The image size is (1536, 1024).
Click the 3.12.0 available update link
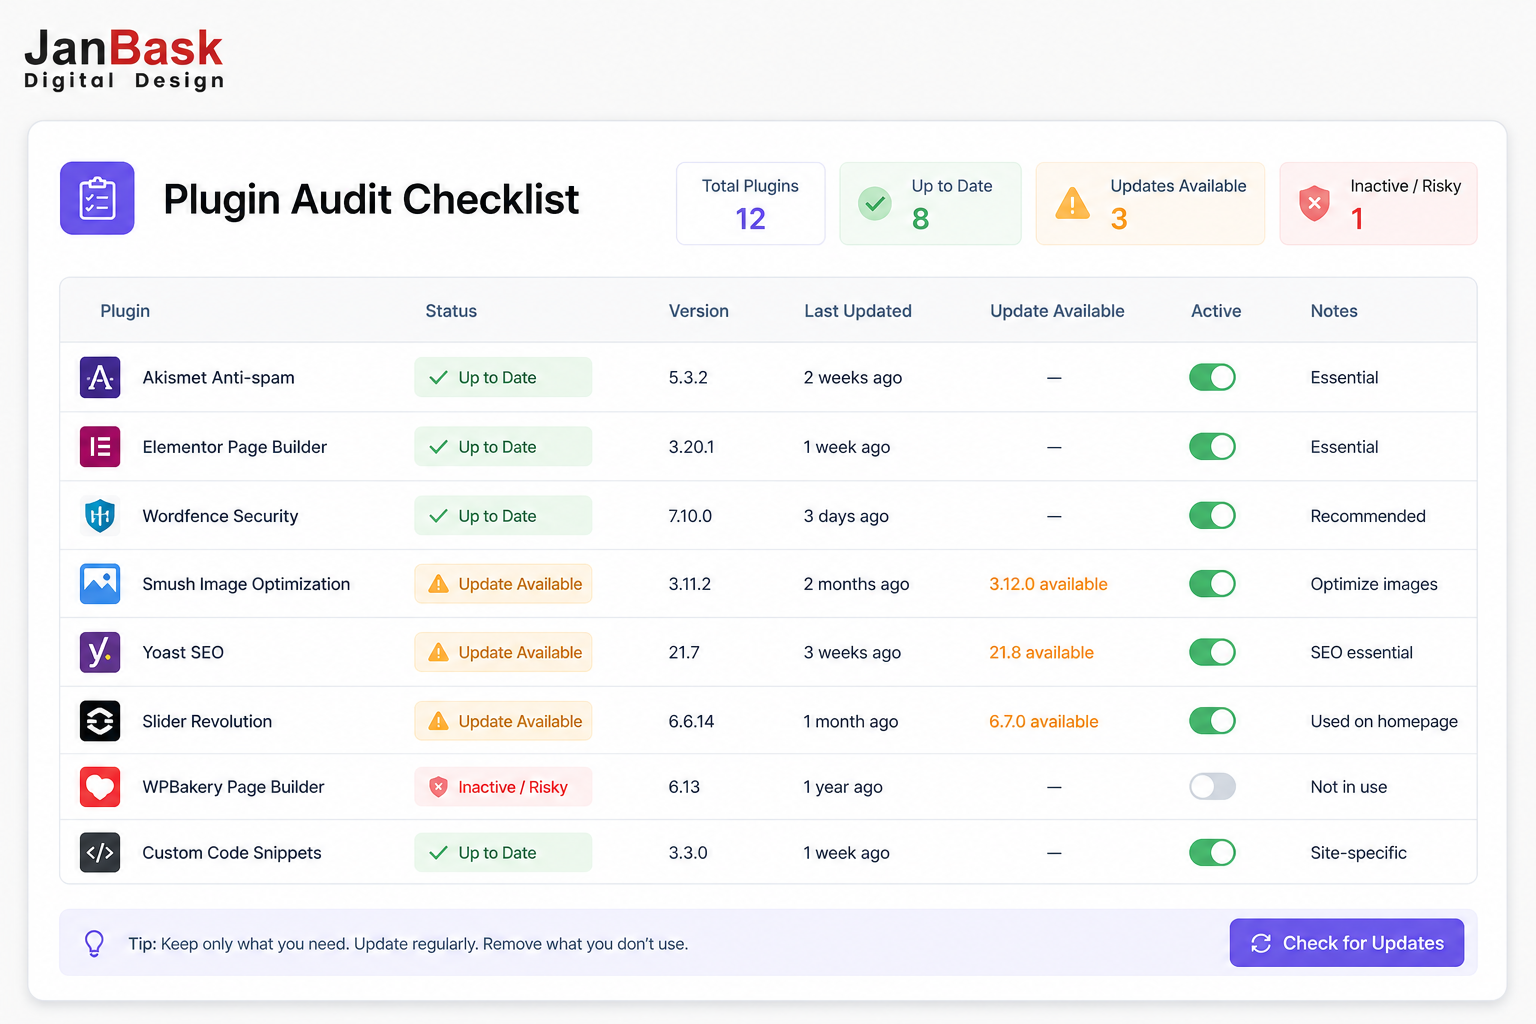click(1048, 584)
